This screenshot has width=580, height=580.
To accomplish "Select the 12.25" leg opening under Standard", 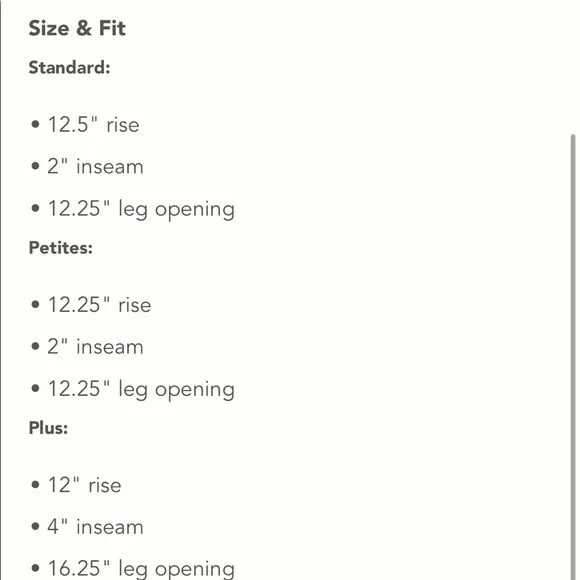I will pyautogui.click(x=141, y=209).
